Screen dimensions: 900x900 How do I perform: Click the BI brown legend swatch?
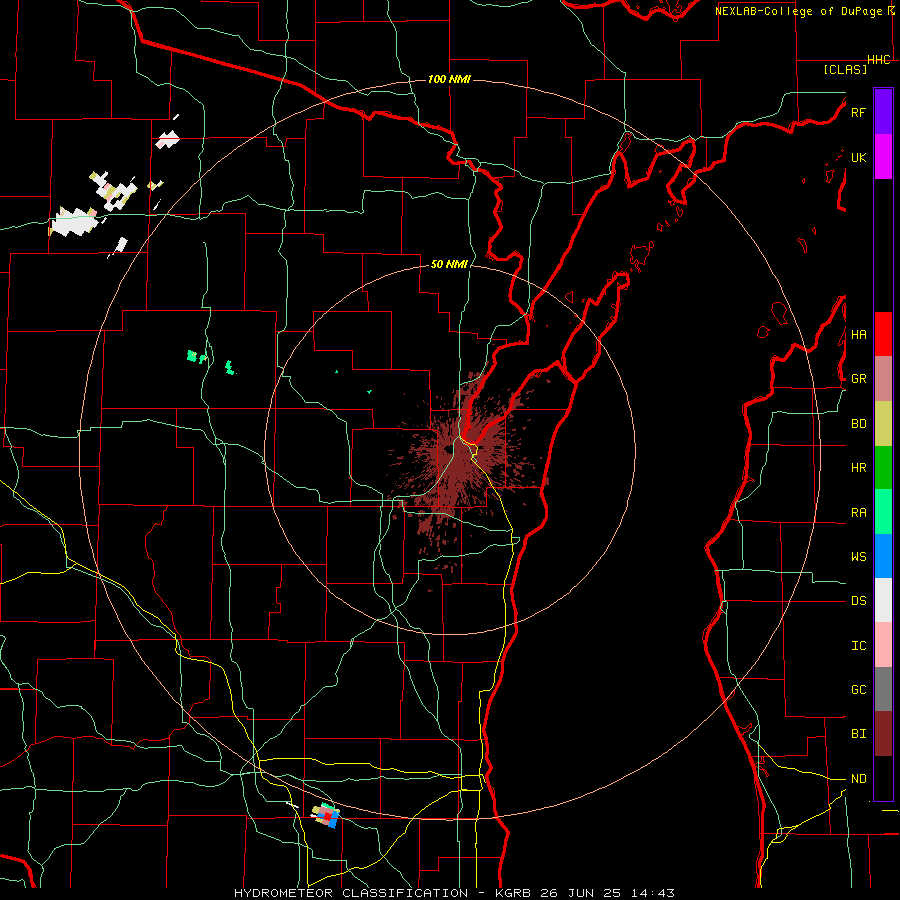(x=883, y=734)
